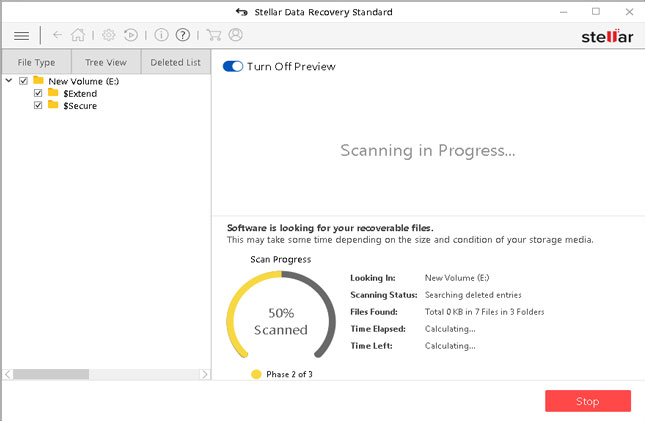Image resolution: width=645 pixels, height=421 pixels.
Task: Click the $Secure folder icon
Action: pos(53,105)
